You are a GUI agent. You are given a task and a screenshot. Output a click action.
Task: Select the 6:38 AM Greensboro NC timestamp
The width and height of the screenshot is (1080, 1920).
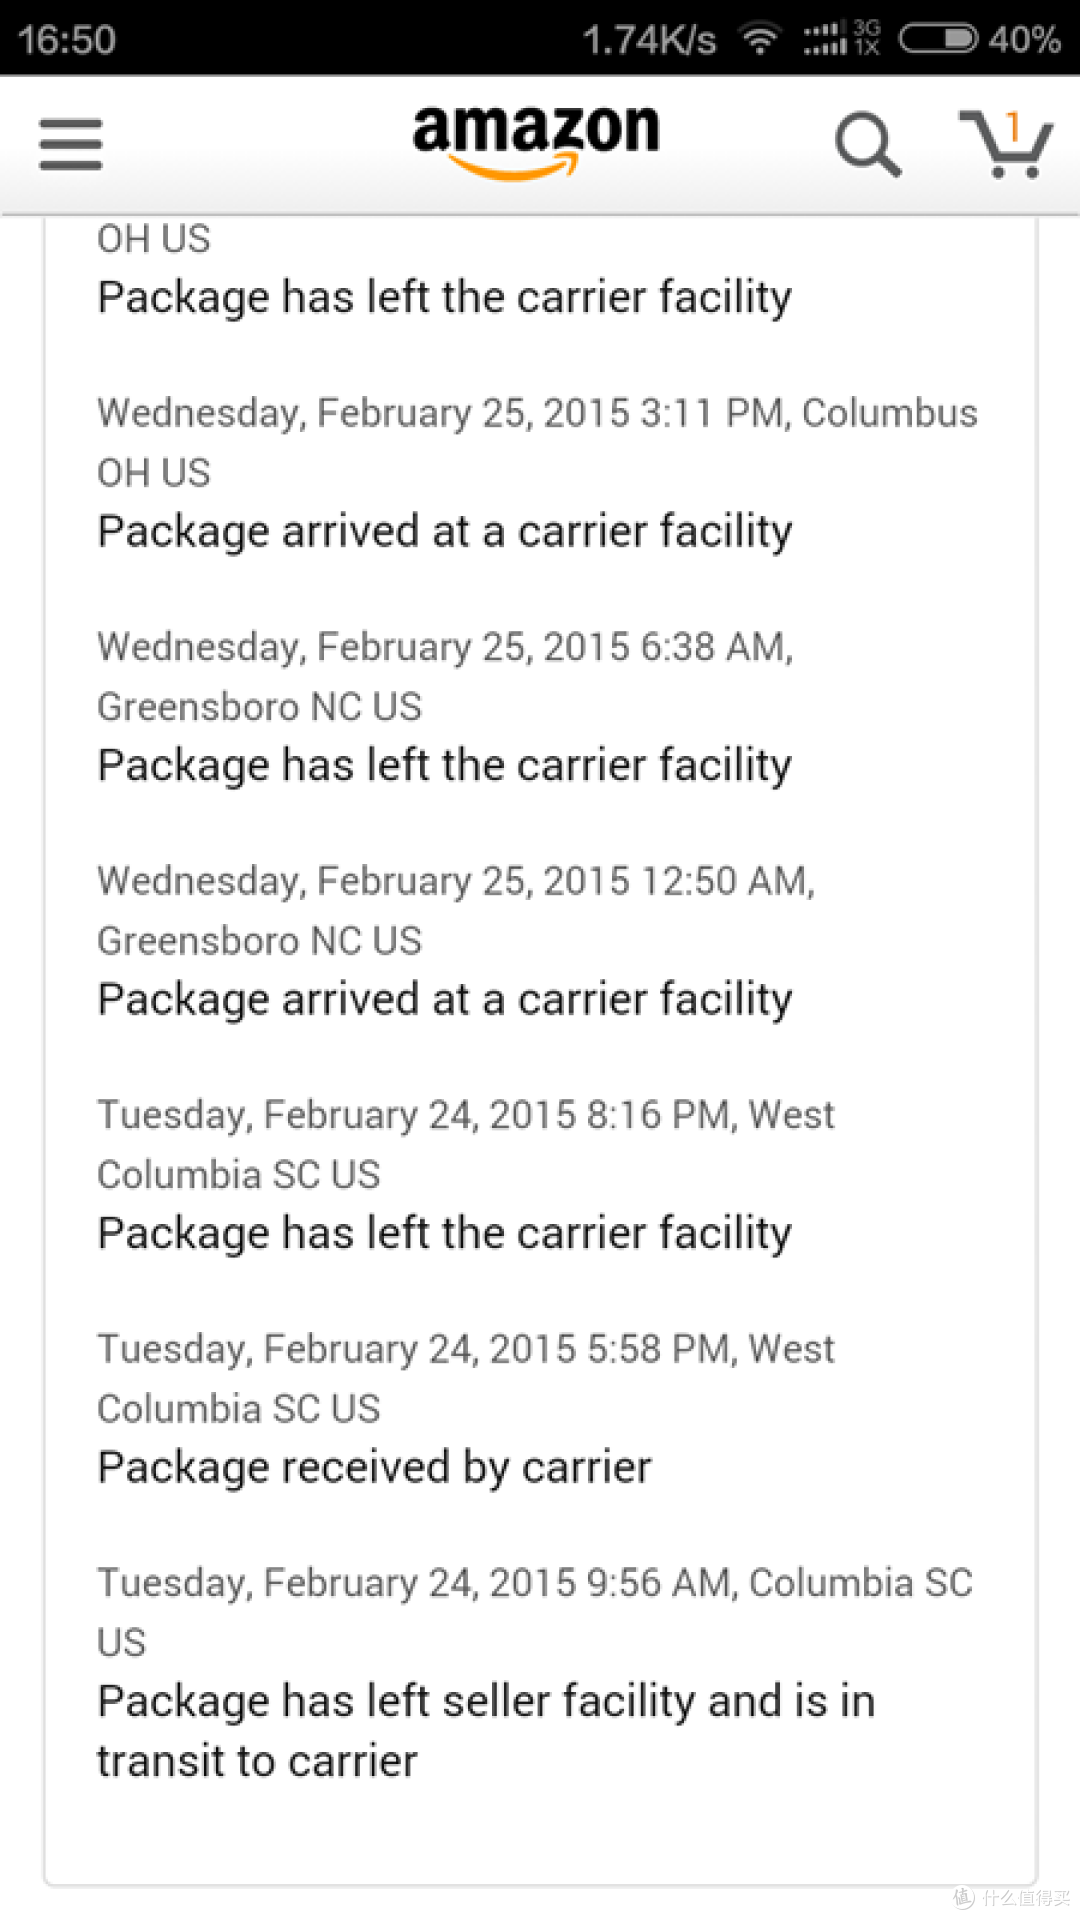[445, 676]
